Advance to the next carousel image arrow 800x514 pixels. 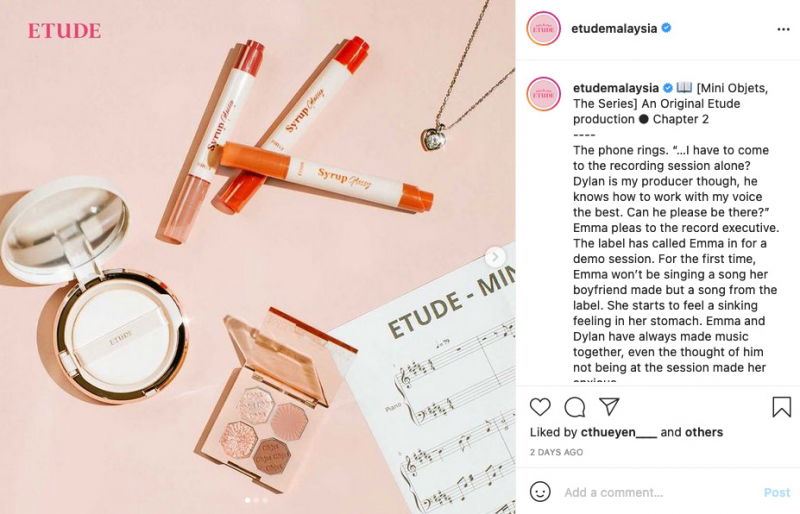point(494,257)
